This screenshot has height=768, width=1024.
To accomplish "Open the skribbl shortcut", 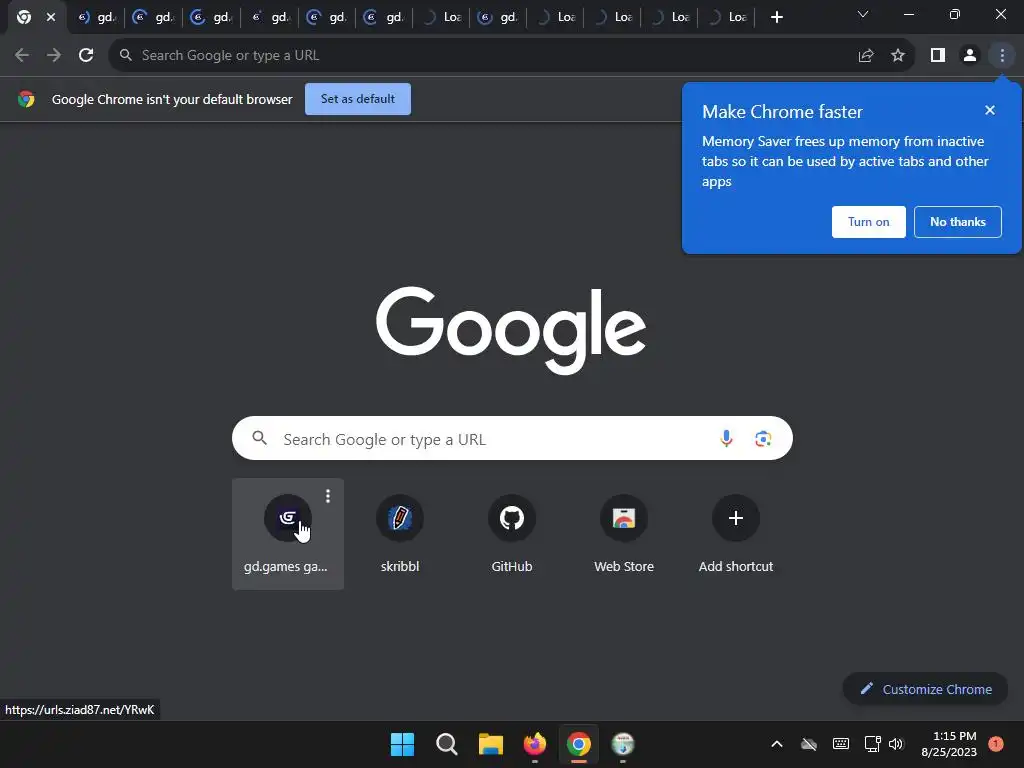I will [x=400, y=534].
